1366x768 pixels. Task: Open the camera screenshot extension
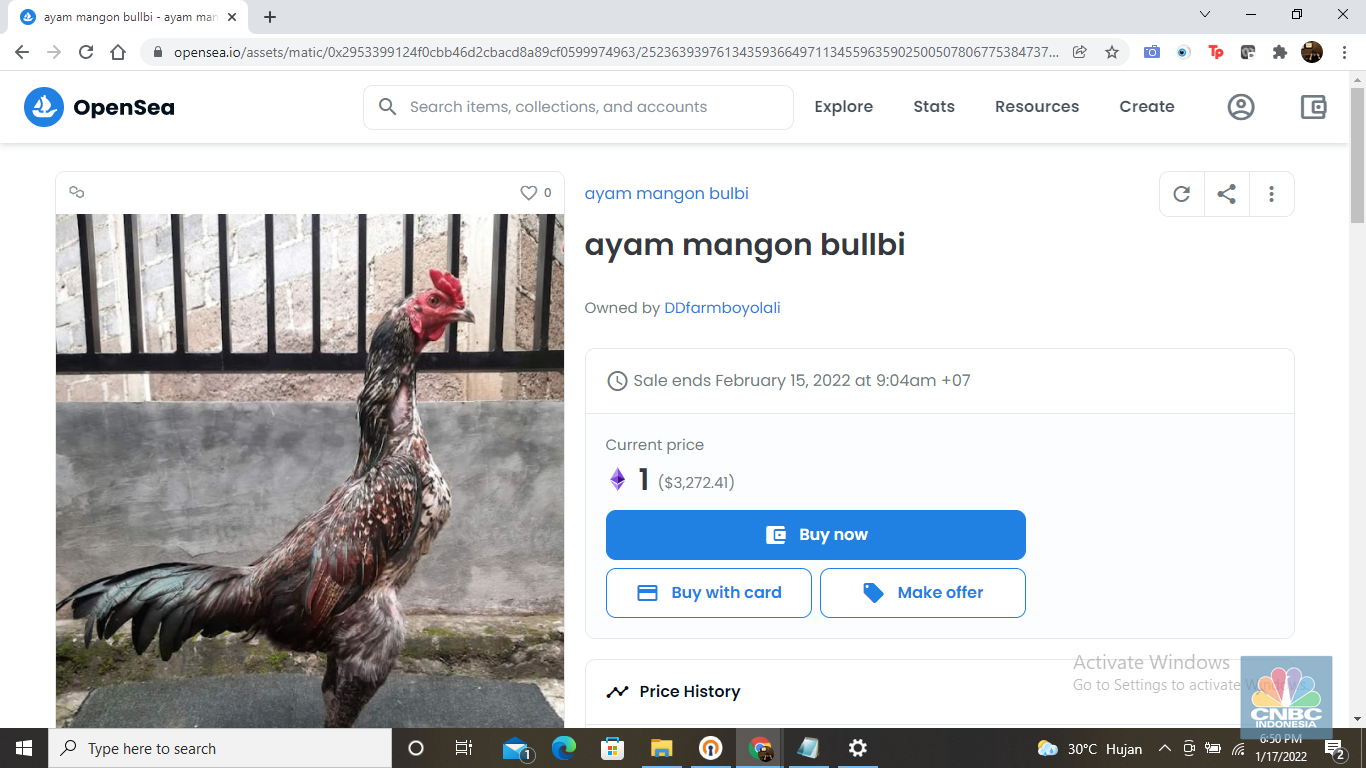pos(1152,52)
